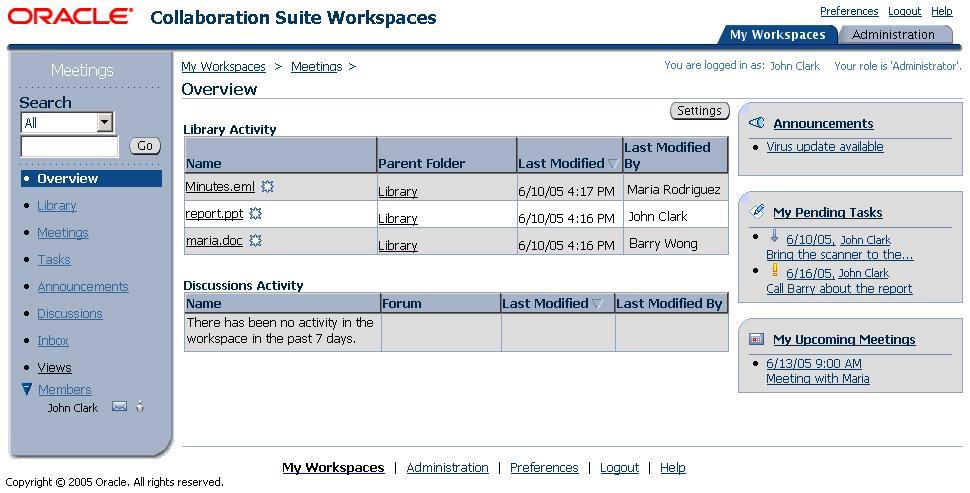Click the envelope icon beside John Clark member
Screen dimensions: 970x493
(x=119, y=406)
